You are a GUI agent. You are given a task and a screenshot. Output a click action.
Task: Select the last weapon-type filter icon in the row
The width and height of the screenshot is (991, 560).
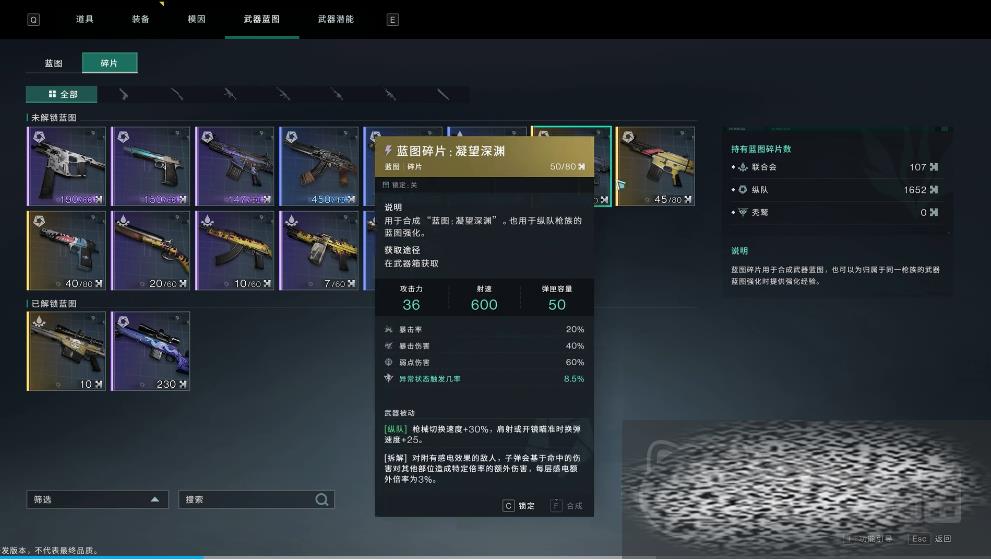[443, 95]
